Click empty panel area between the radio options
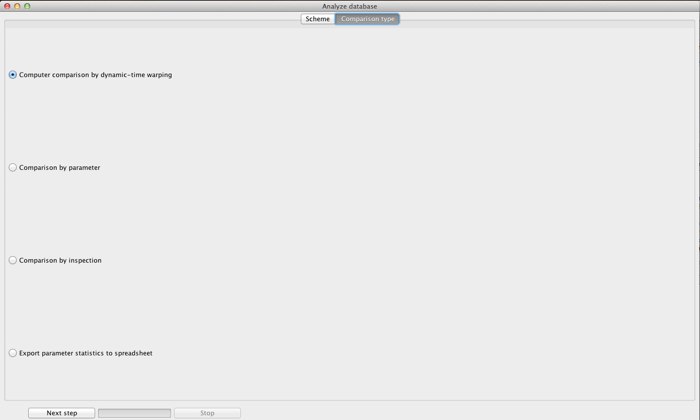This screenshot has height=420, width=700. tap(348, 214)
